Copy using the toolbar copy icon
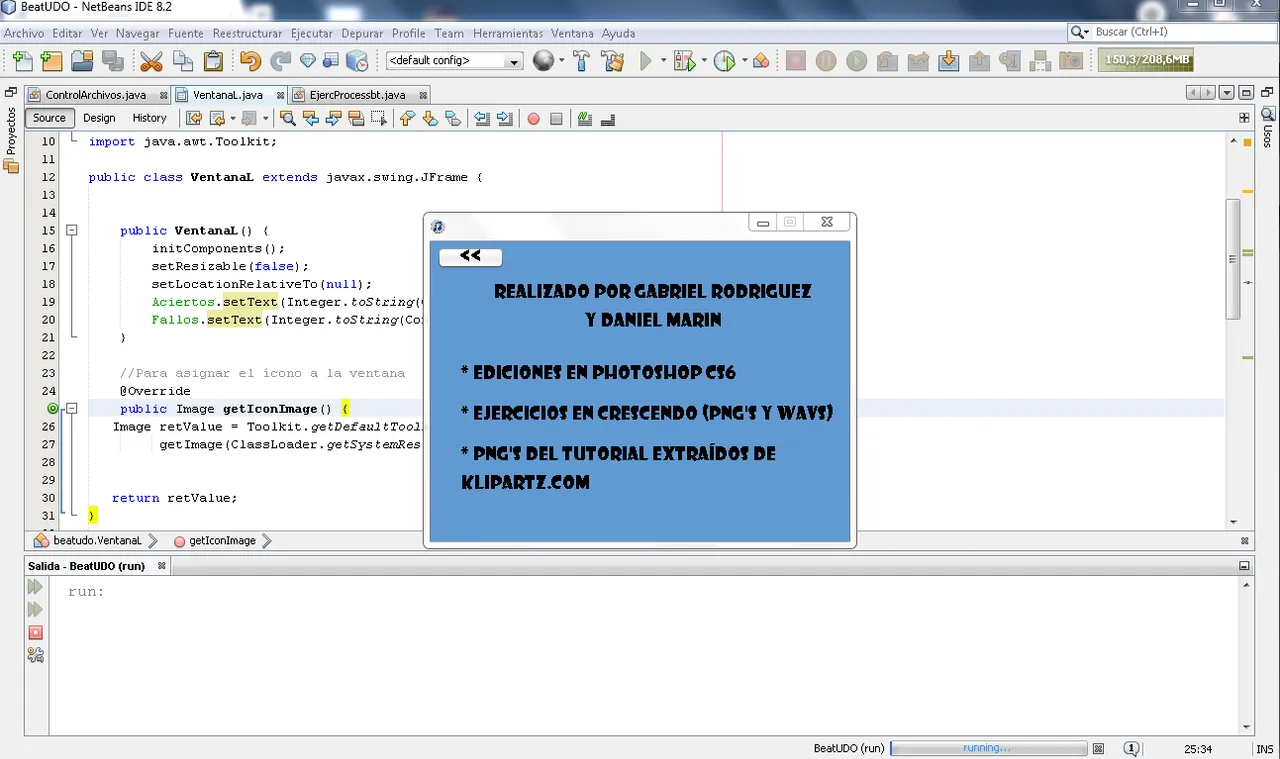 click(182, 61)
